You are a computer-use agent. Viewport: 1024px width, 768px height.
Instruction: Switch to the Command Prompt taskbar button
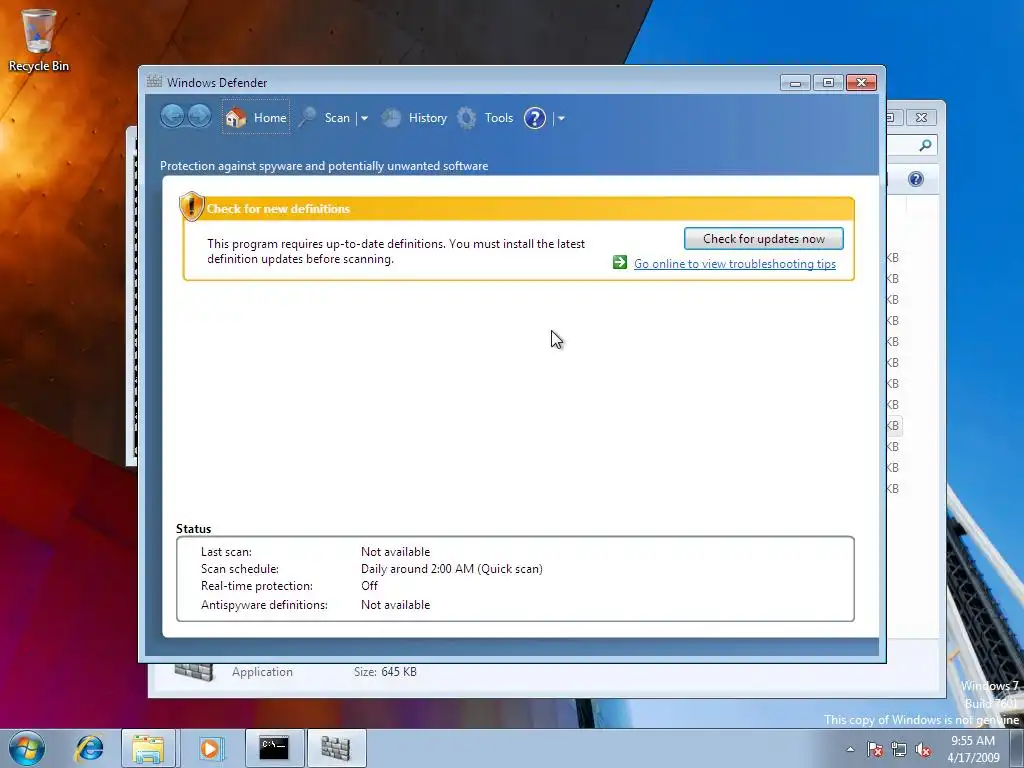pos(274,748)
